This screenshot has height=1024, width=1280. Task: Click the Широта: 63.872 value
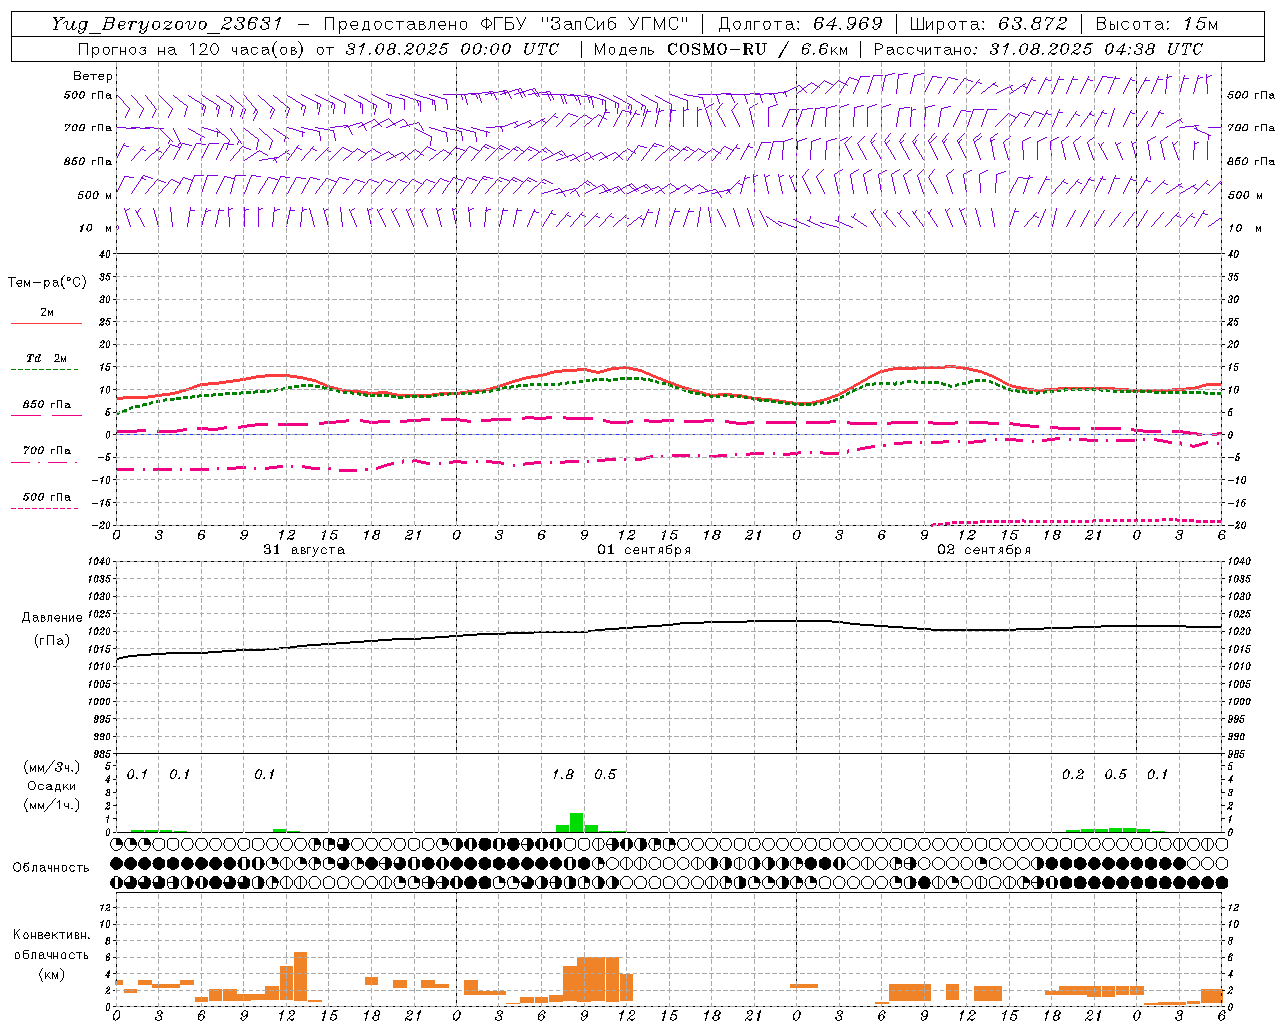tap(989, 24)
